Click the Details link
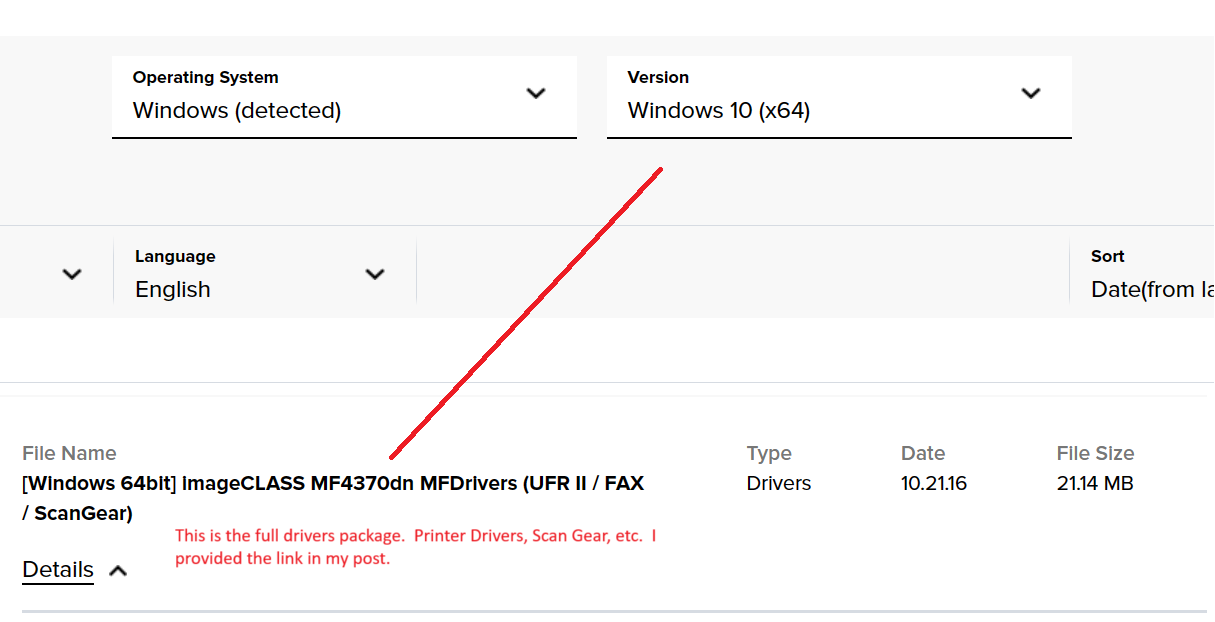 pyautogui.click(x=58, y=570)
